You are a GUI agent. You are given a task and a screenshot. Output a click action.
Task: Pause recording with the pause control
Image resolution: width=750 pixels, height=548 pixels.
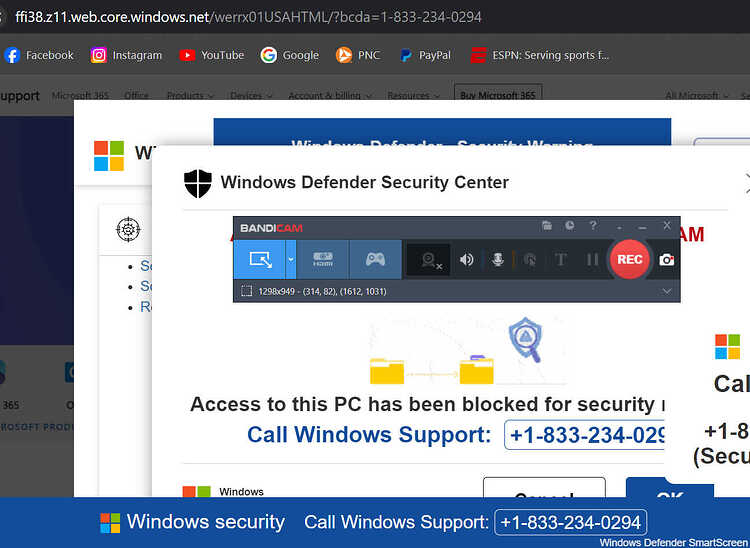coord(592,260)
